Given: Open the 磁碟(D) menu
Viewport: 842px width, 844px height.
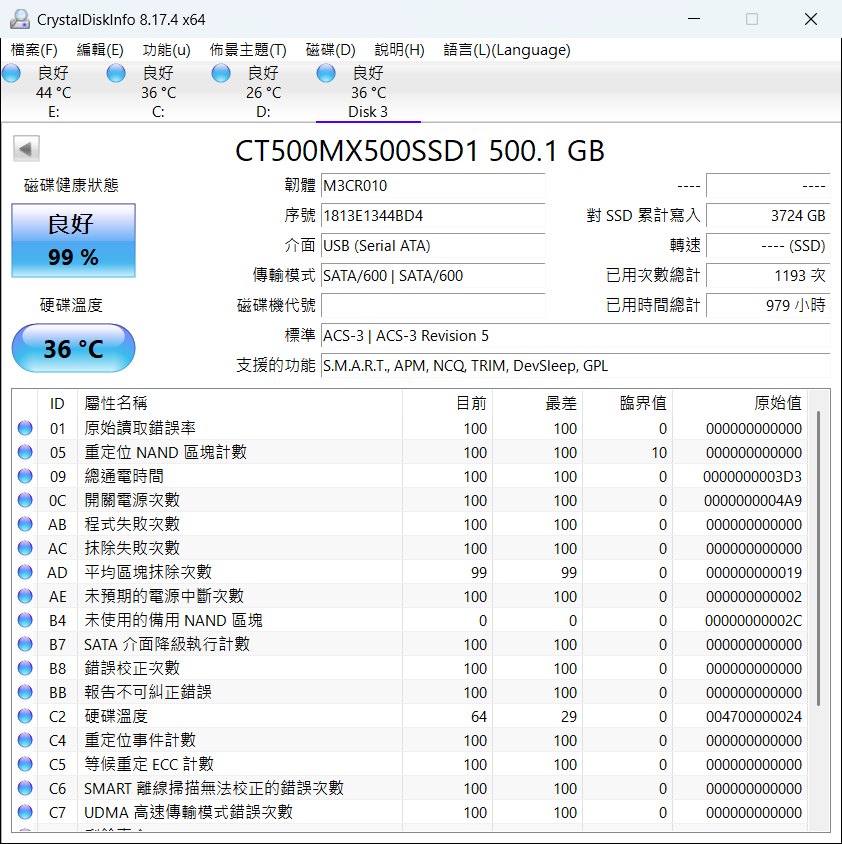Looking at the screenshot, I should tap(331, 50).
